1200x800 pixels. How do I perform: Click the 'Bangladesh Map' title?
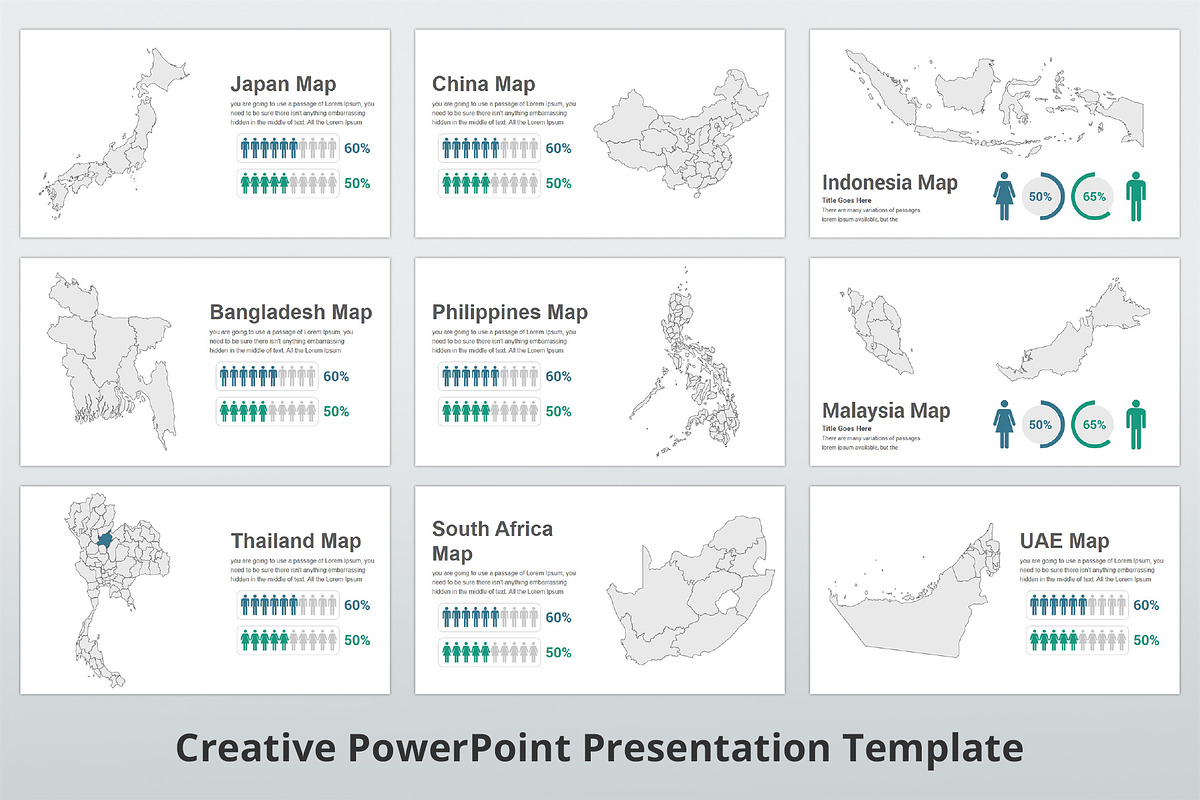tap(291, 313)
